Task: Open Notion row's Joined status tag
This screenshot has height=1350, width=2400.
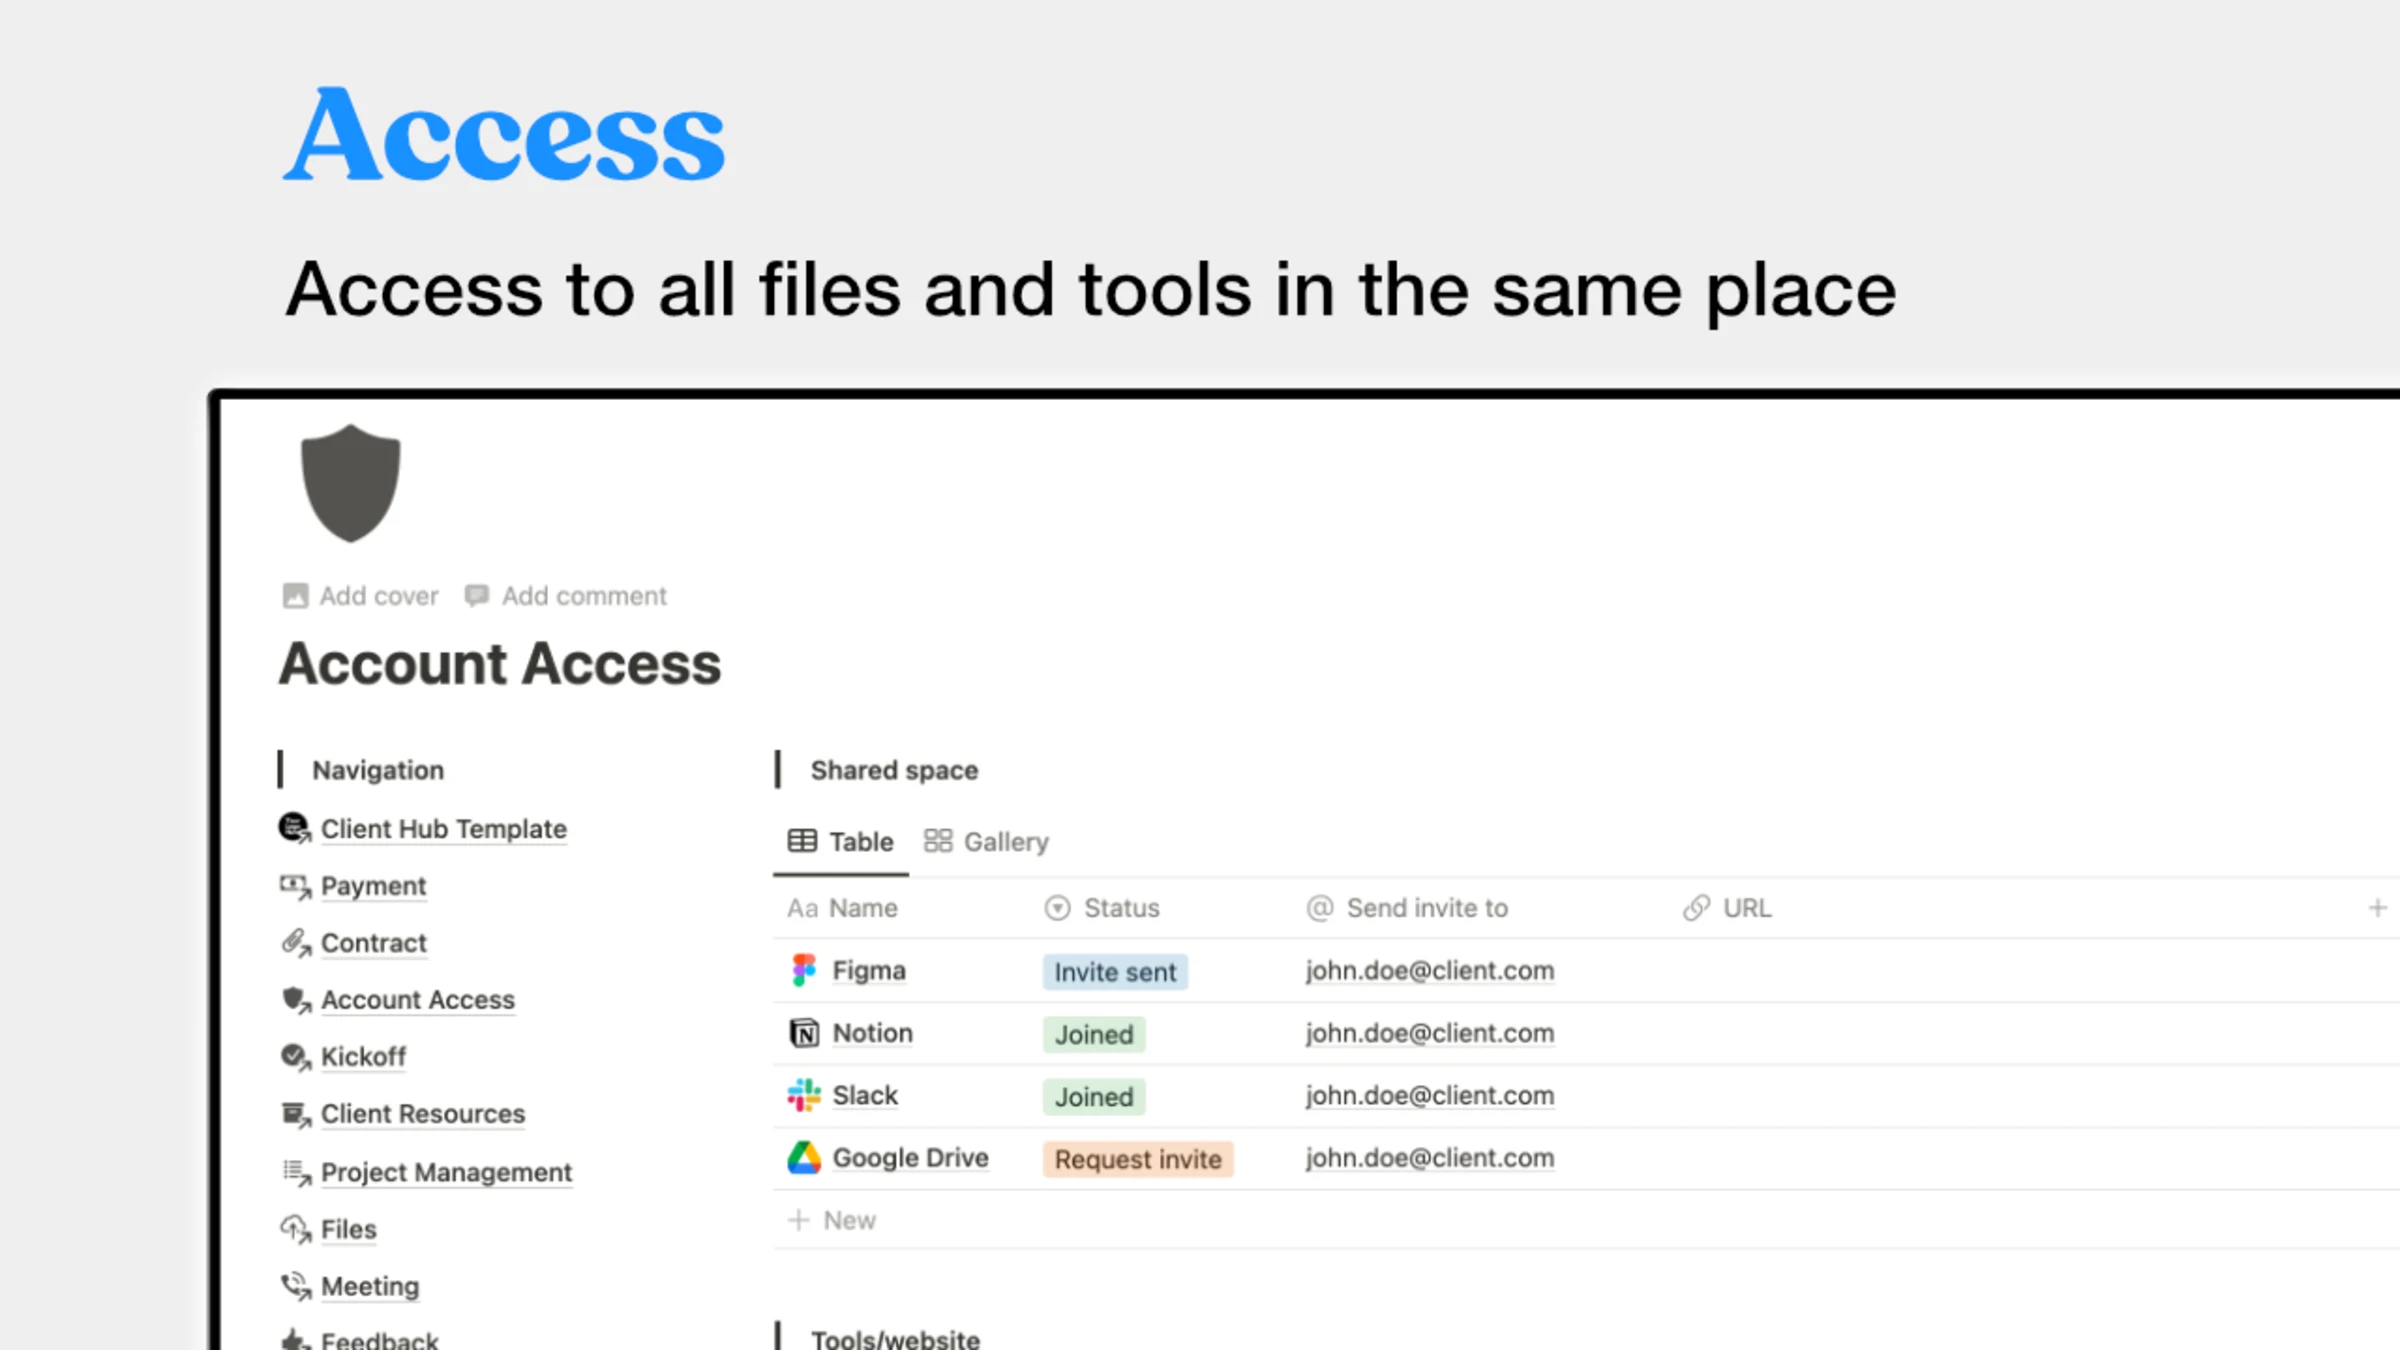Action: (1093, 1034)
